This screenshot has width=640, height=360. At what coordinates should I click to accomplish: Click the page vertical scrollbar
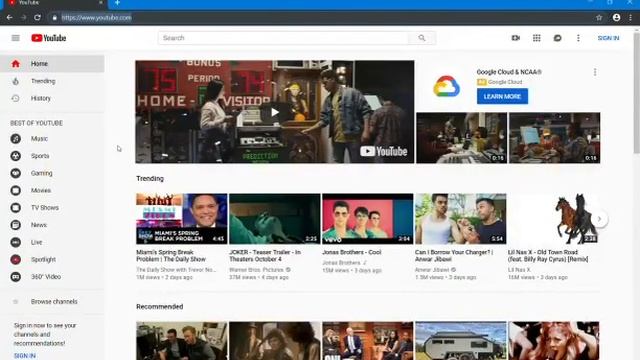coord(637,94)
